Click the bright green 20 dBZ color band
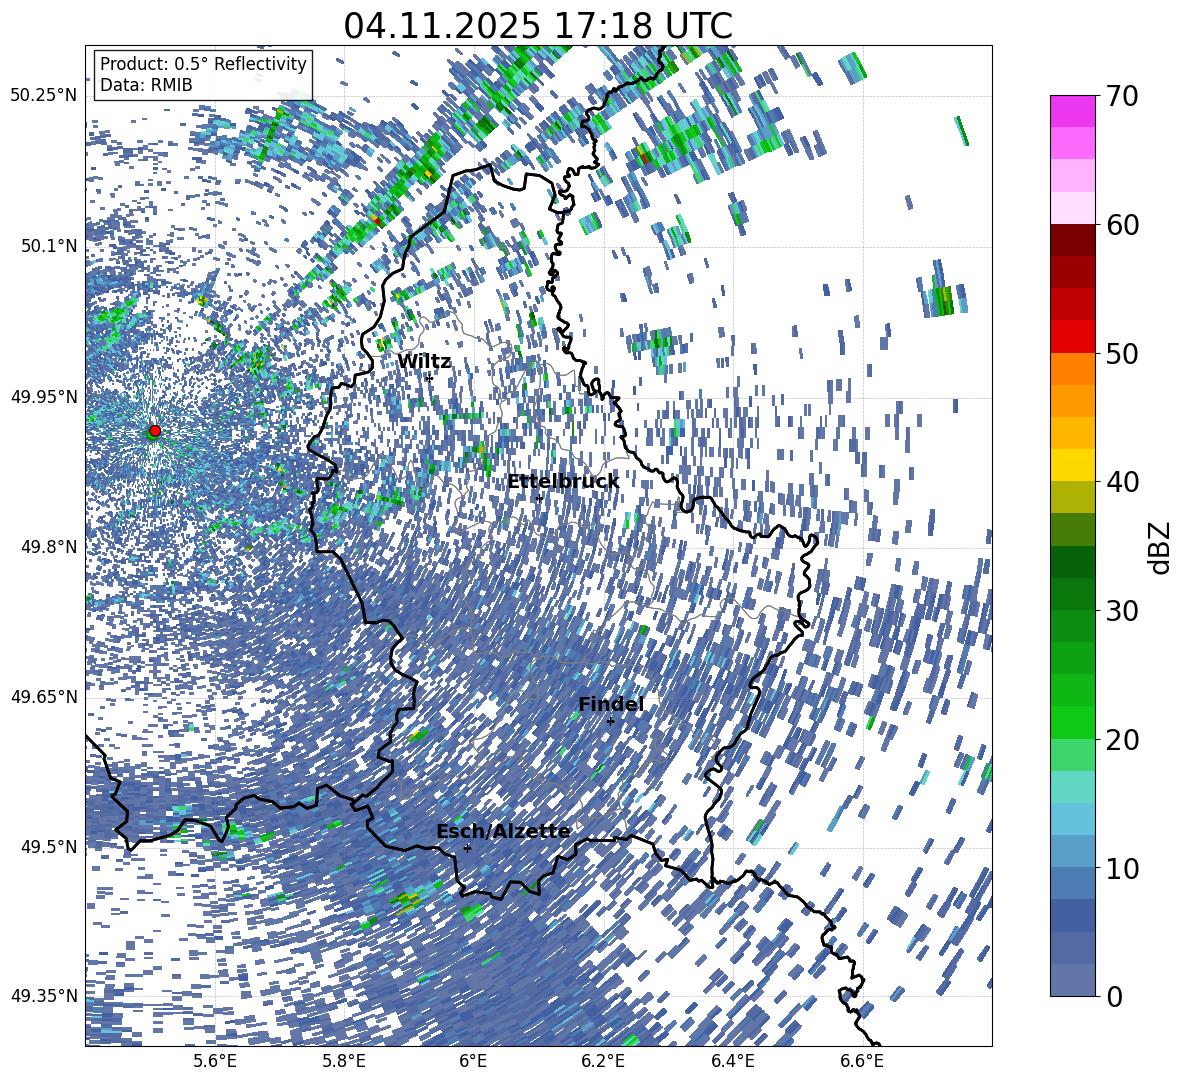1184x1081 pixels. pos(1072,722)
